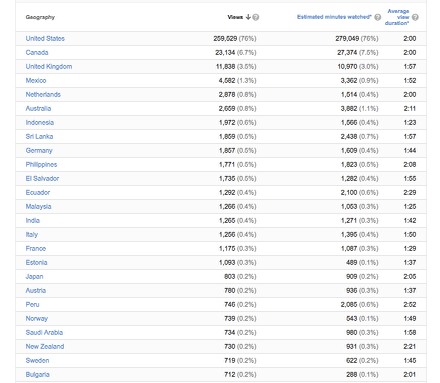Viewport: 440px width, 383px height.
Task: Open the United Kingdom geography link
Action: point(49,66)
